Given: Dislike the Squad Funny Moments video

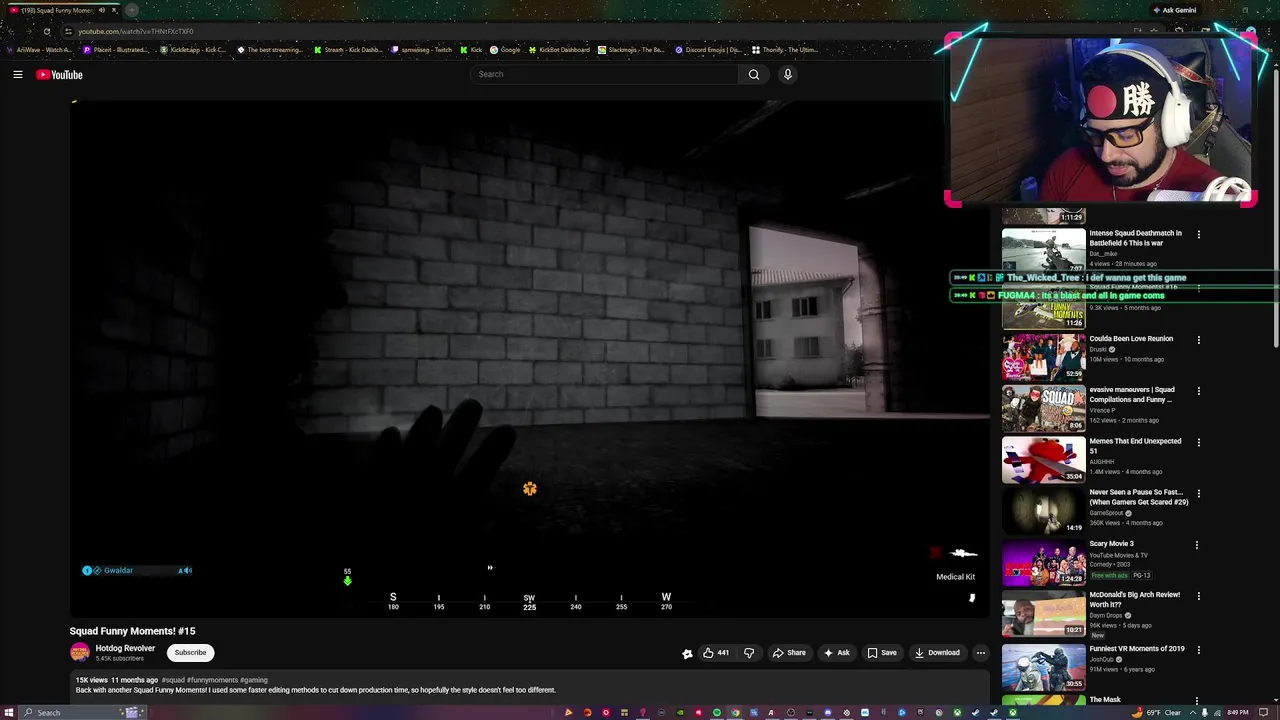Looking at the screenshot, I should pyautogui.click(x=749, y=653).
